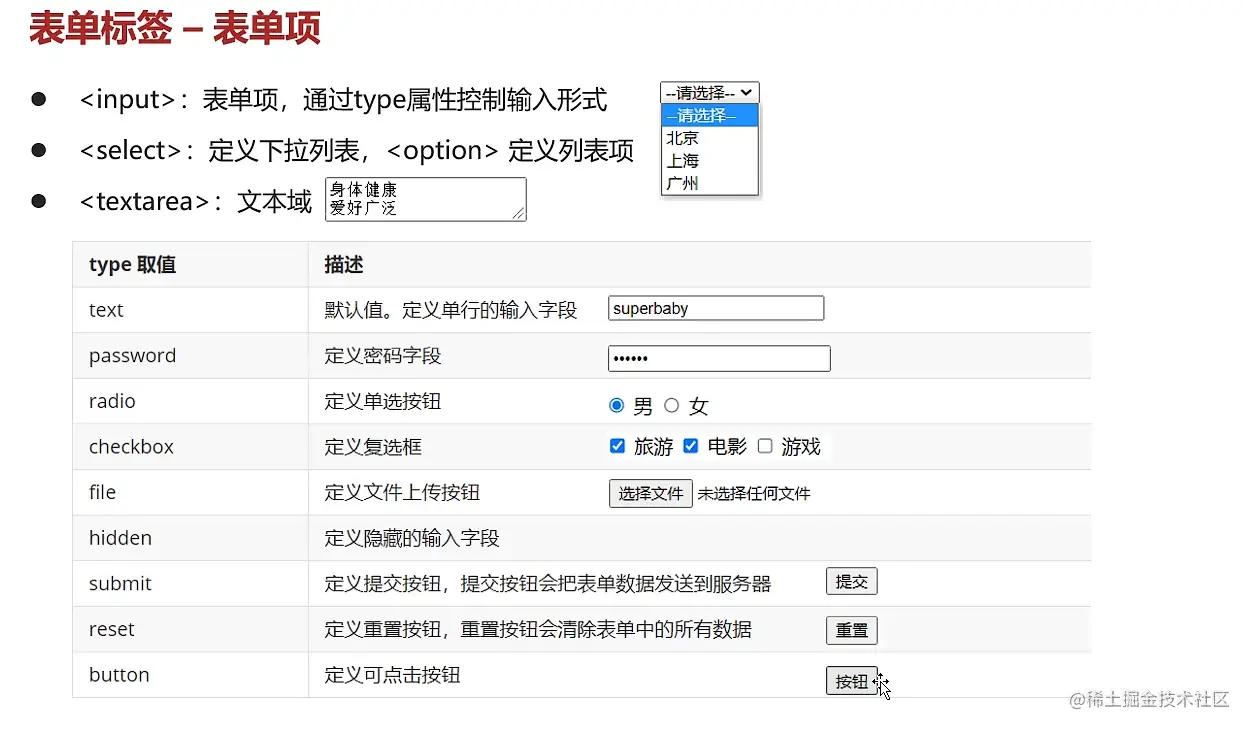Open the --请选择-- dropdown select box
The width and height of the screenshot is (1251, 731).
(x=709, y=93)
